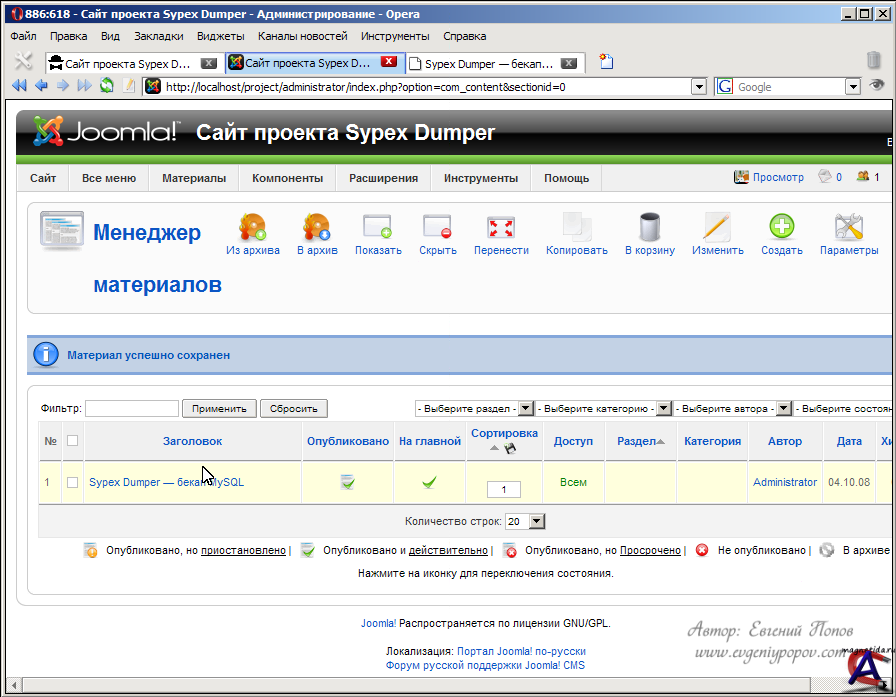Image resolution: width=896 pixels, height=697 pixels.
Task: Click the 'Создать' new article icon
Action: pos(781,227)
